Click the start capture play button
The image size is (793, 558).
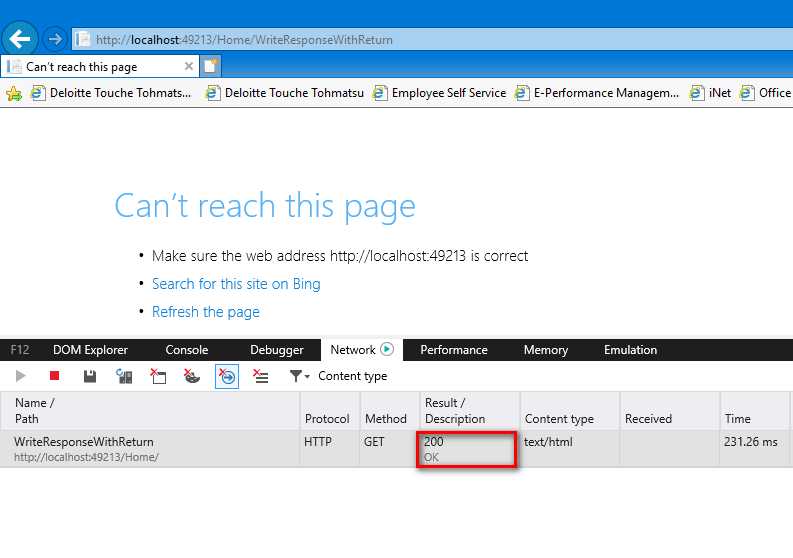[x=21, y=376]
